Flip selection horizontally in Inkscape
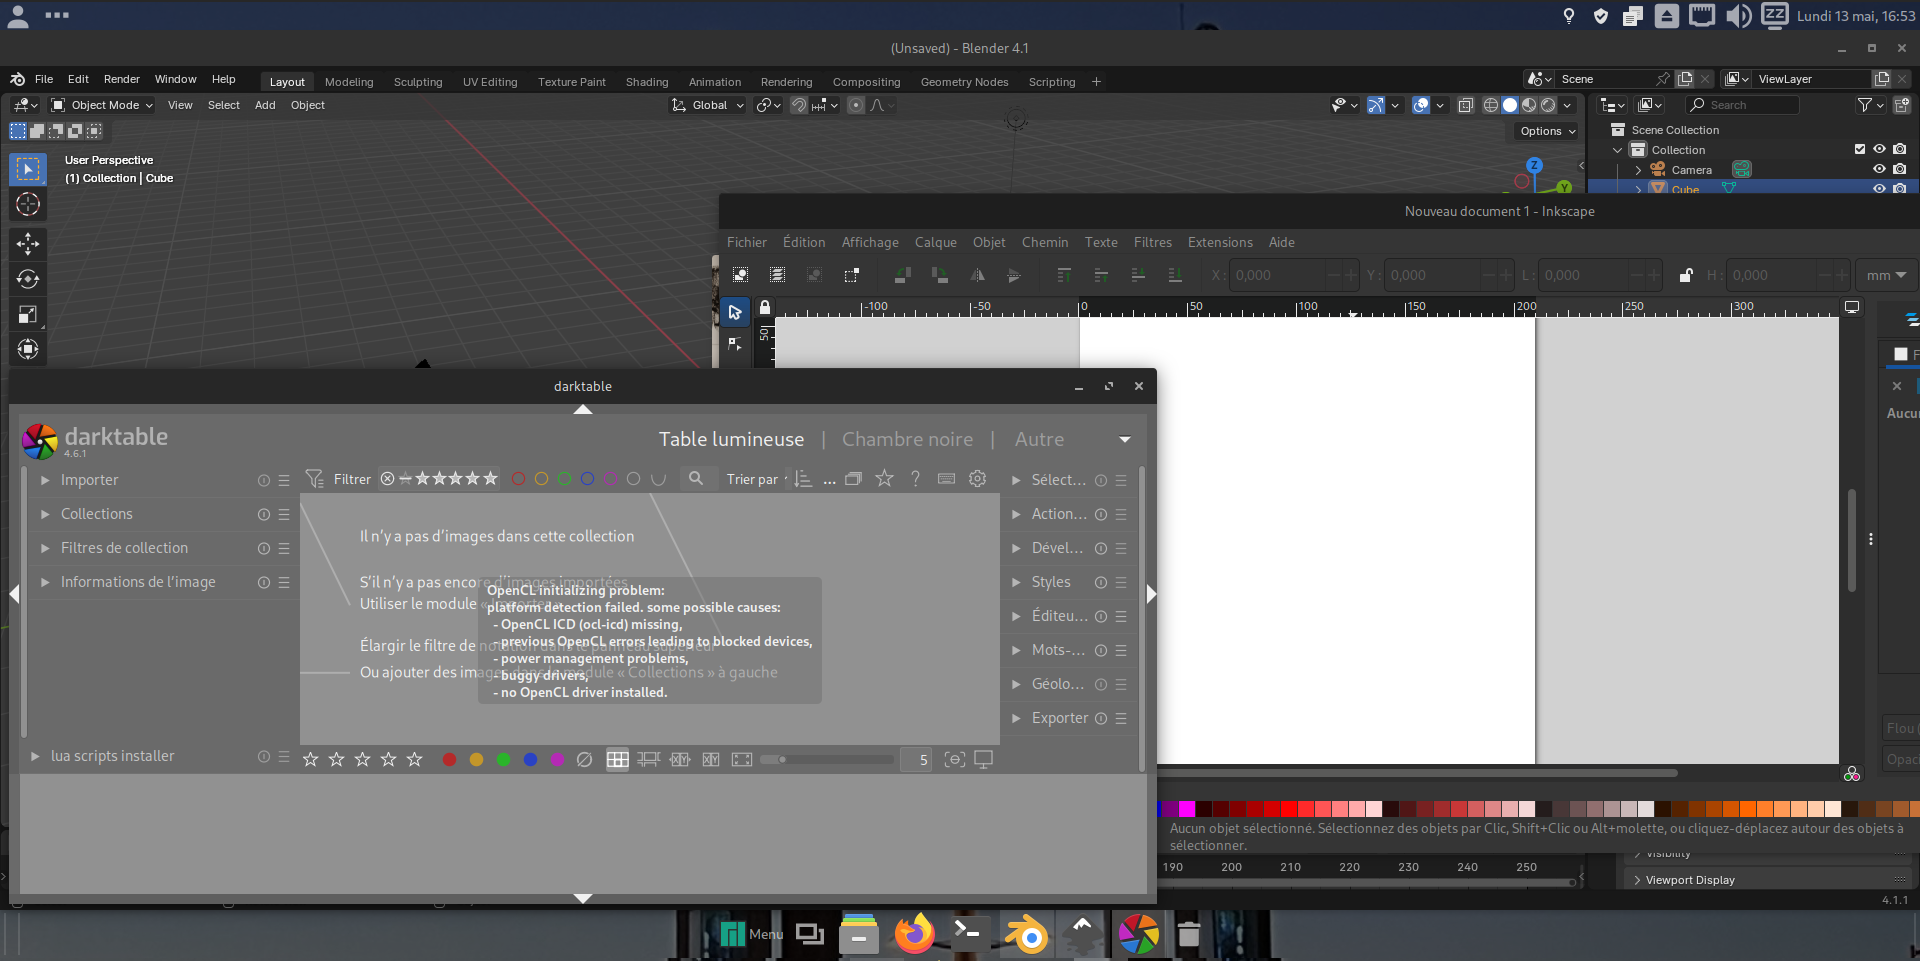 (x=977, y=275)
